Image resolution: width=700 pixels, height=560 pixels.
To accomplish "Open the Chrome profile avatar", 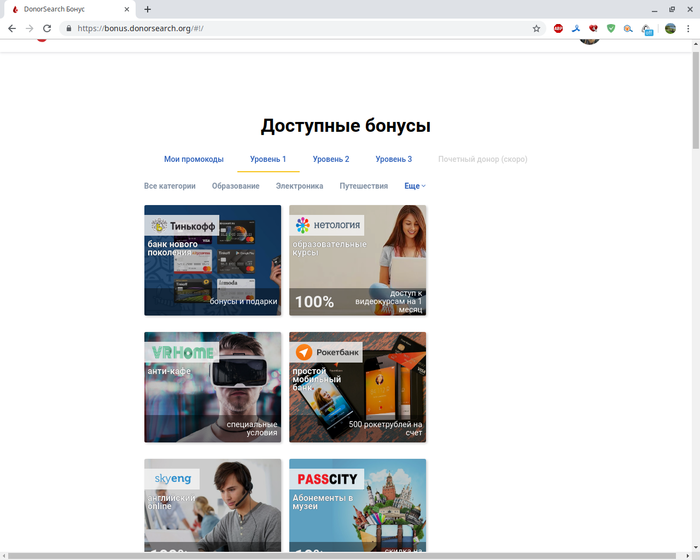I will (670, 29).
